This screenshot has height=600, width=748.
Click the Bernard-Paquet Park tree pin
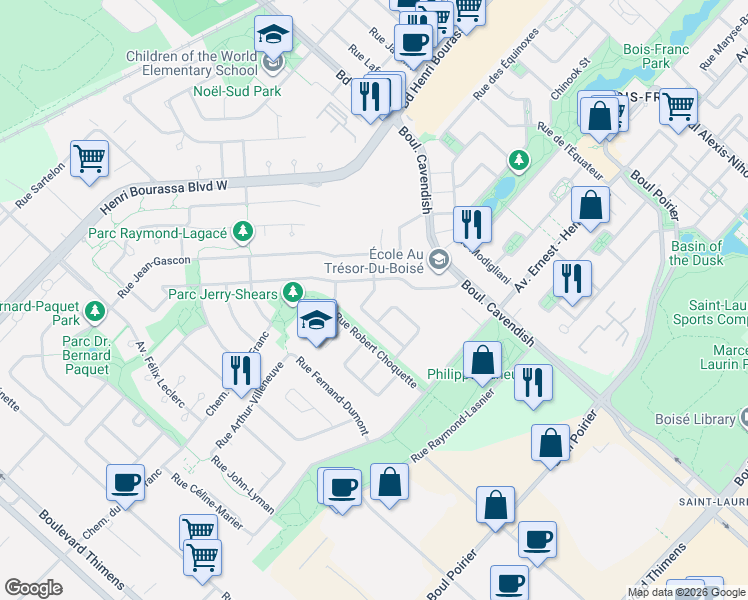tap(95, 312)
